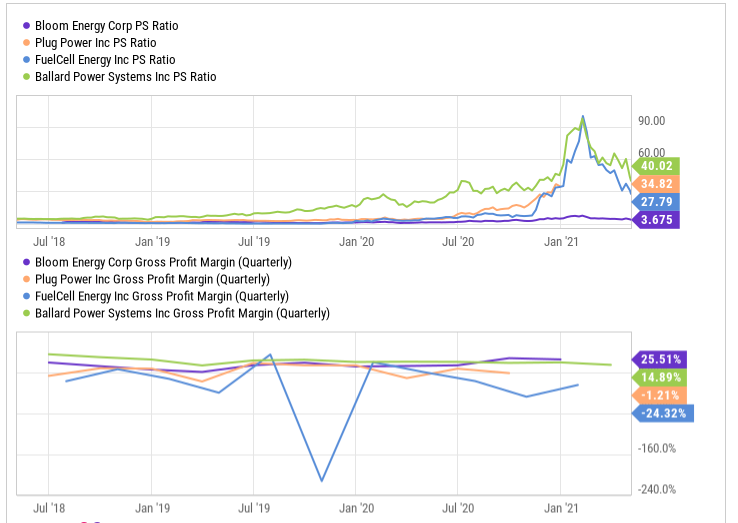The width and height of the screenshot is (738, 523).
Task: Click the purple dot beside Bloom Energy PS Ratio
Action: (x=27, y=25)
